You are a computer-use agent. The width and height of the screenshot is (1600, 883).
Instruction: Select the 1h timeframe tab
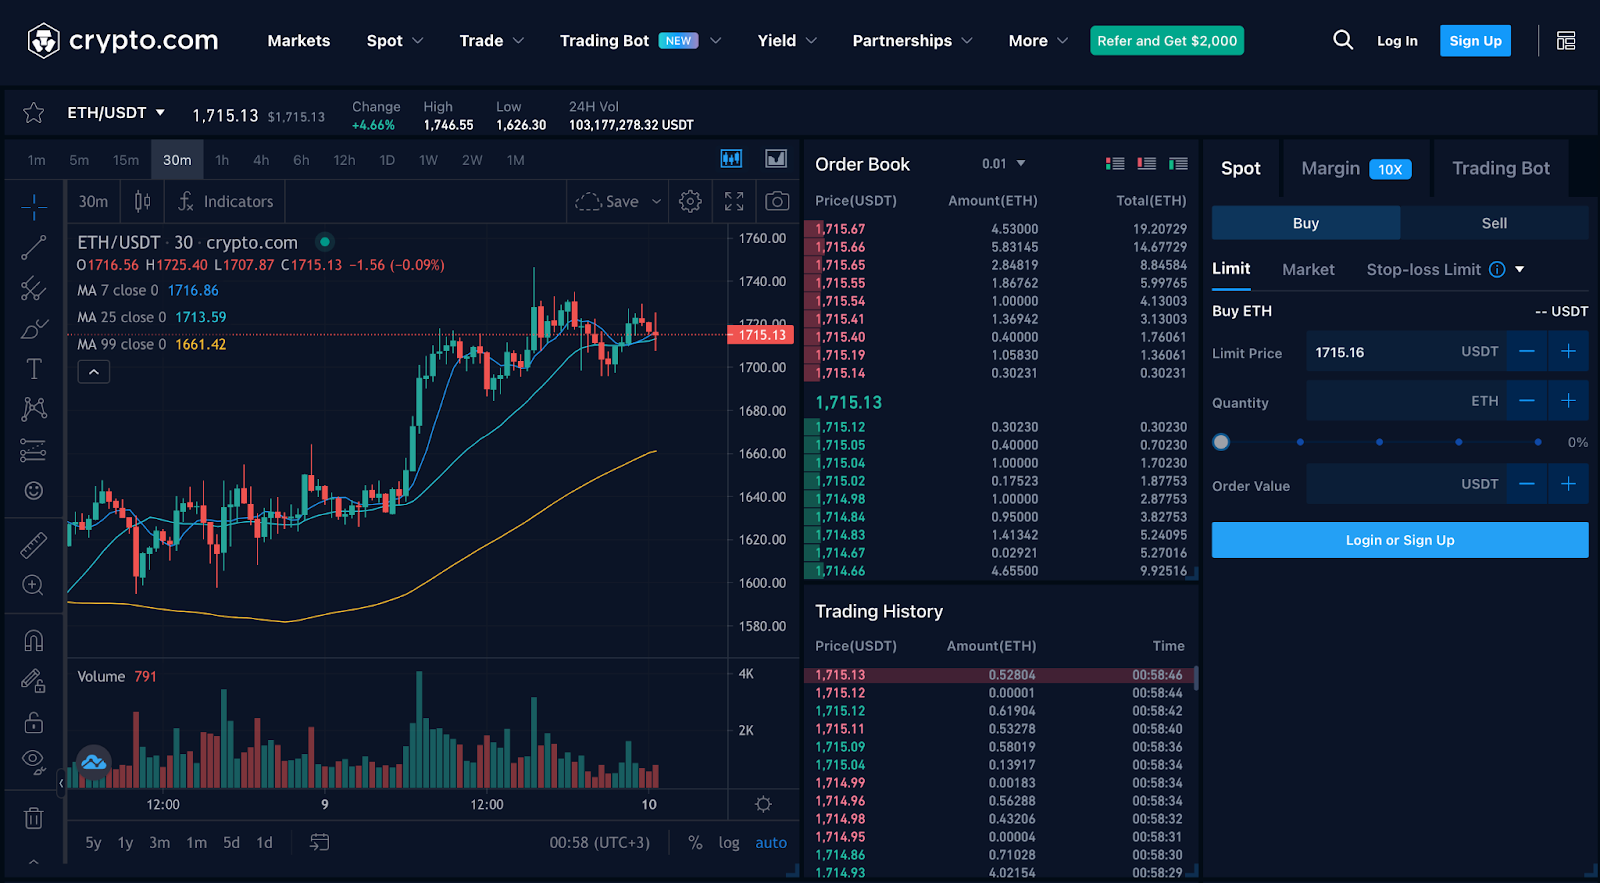[222, 160]
